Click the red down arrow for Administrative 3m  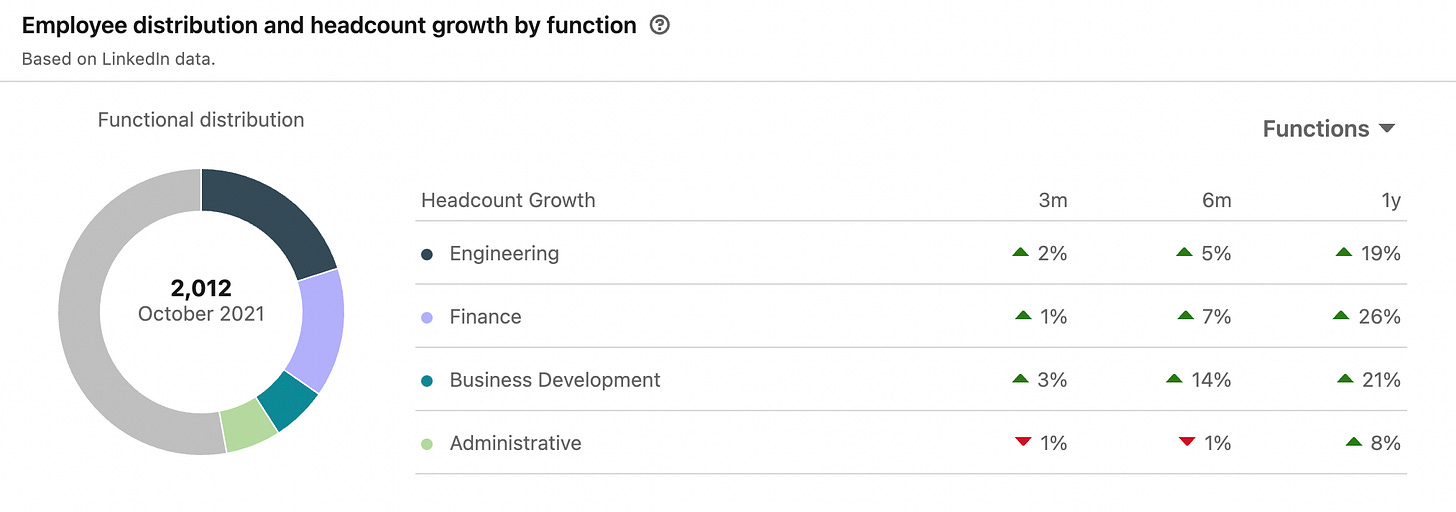[x=1022, y=442]
